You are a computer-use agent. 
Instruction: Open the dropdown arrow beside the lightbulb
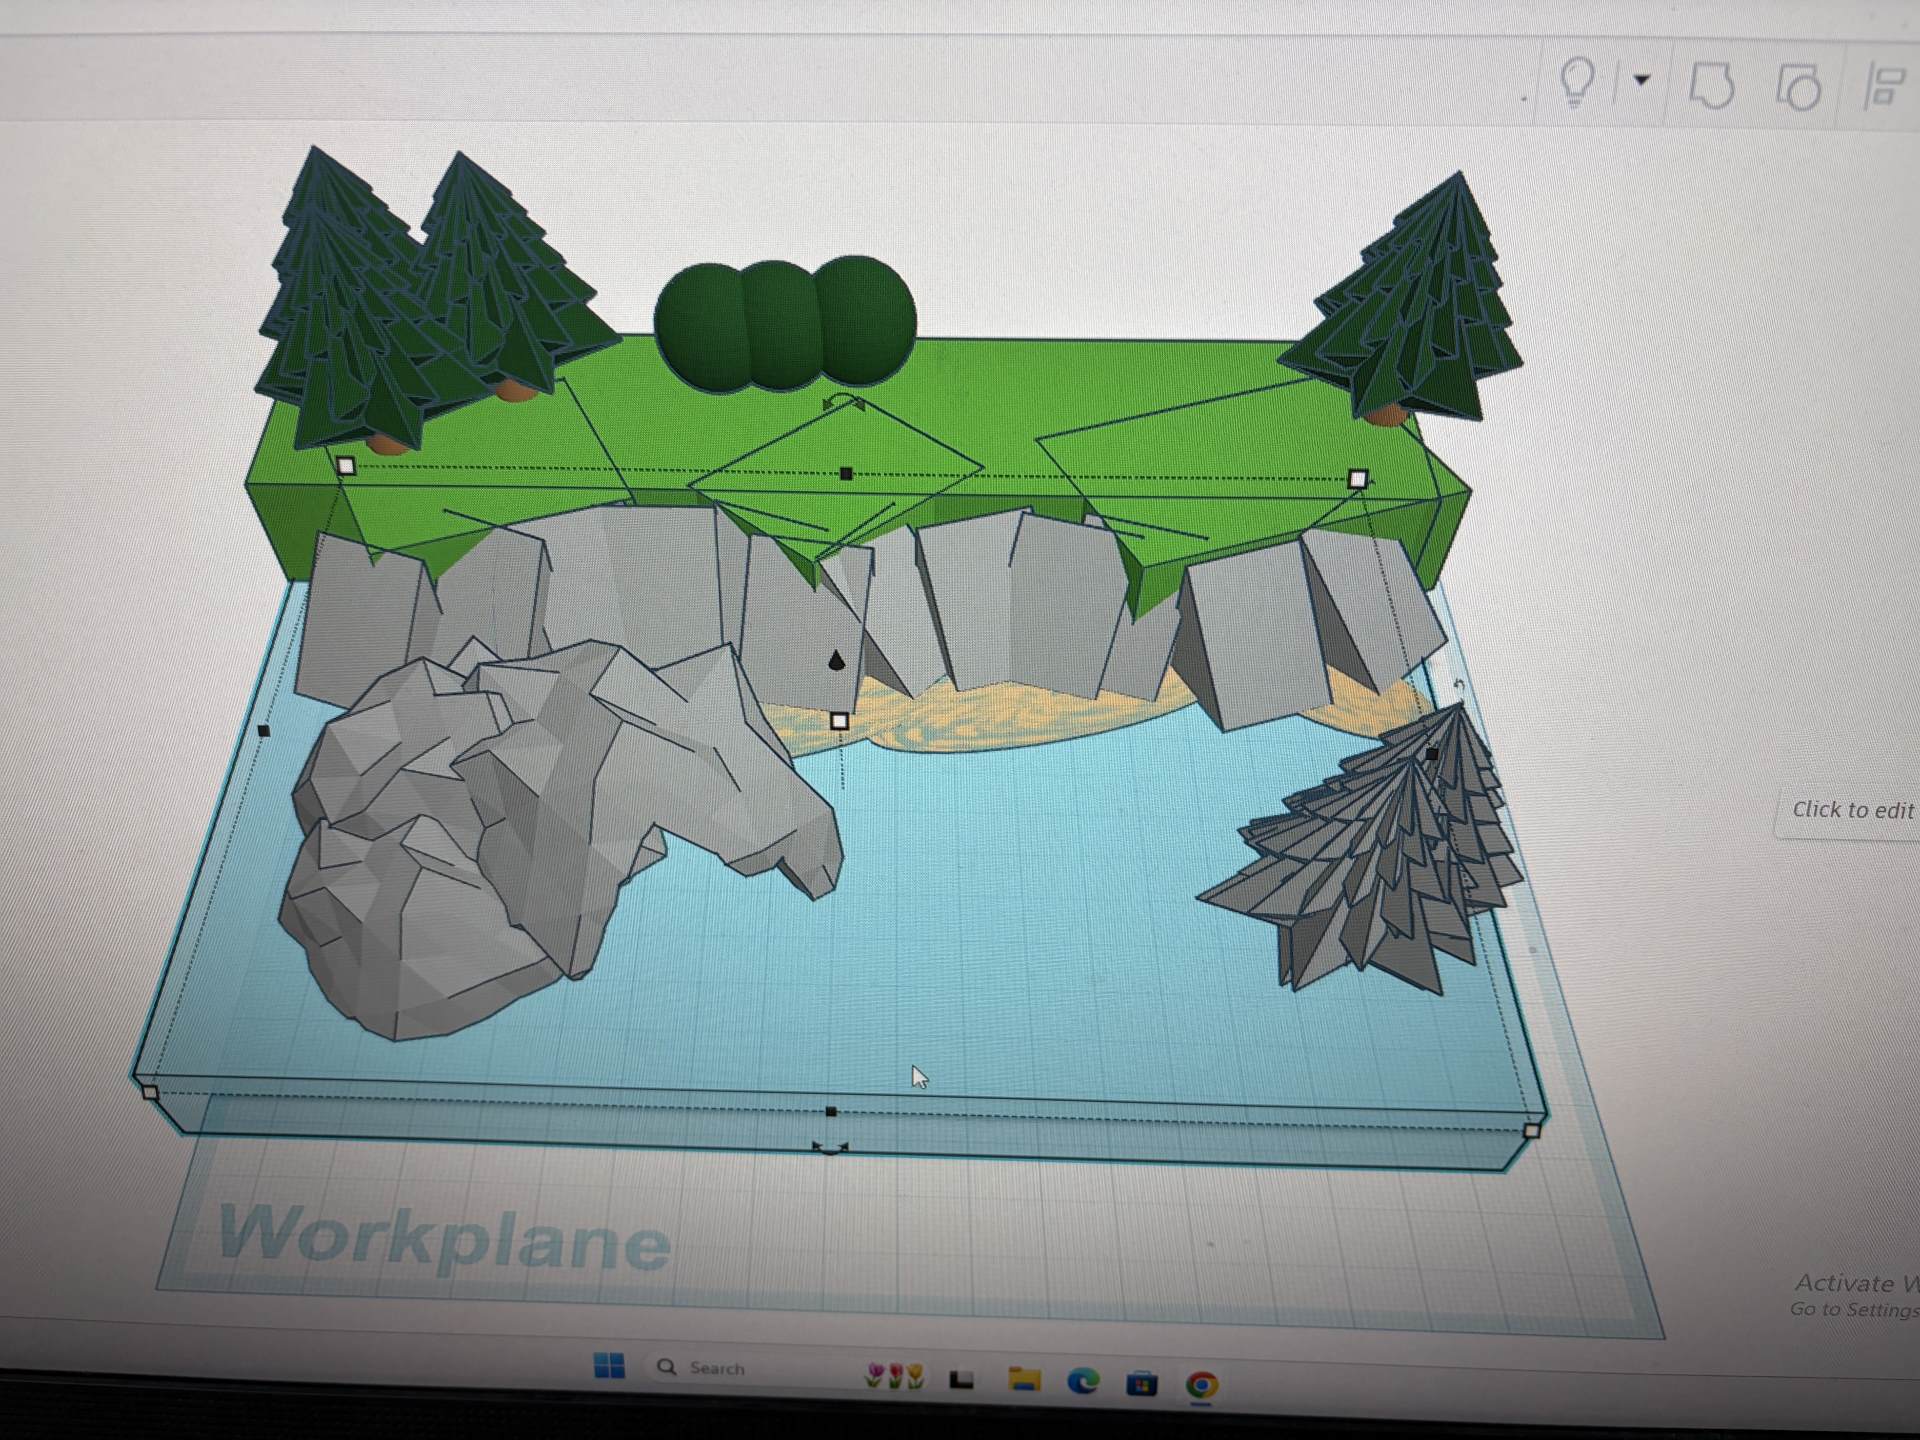coord(1642,80)
